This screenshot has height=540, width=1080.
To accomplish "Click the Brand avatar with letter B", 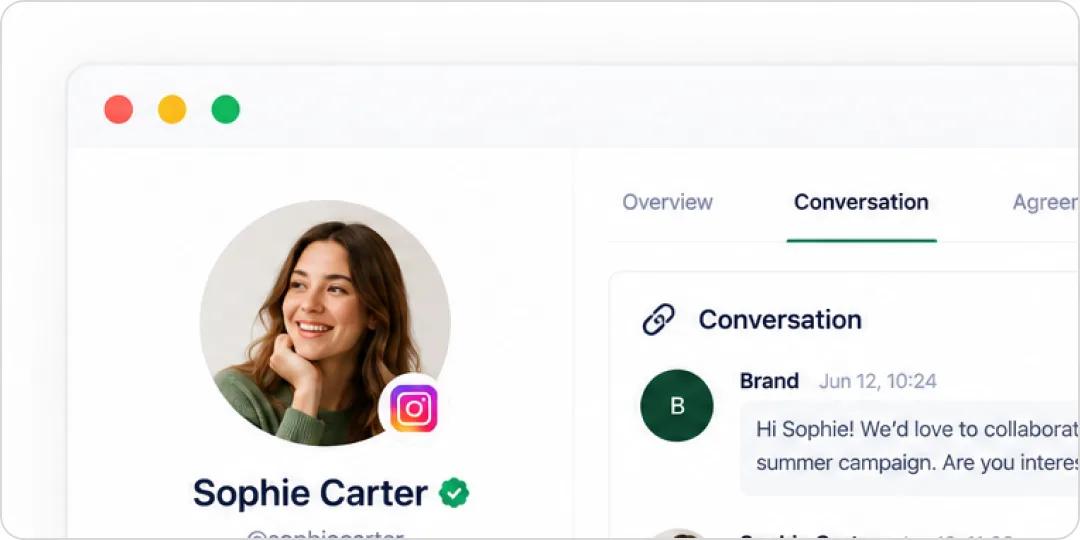I will tap(677, 406).
